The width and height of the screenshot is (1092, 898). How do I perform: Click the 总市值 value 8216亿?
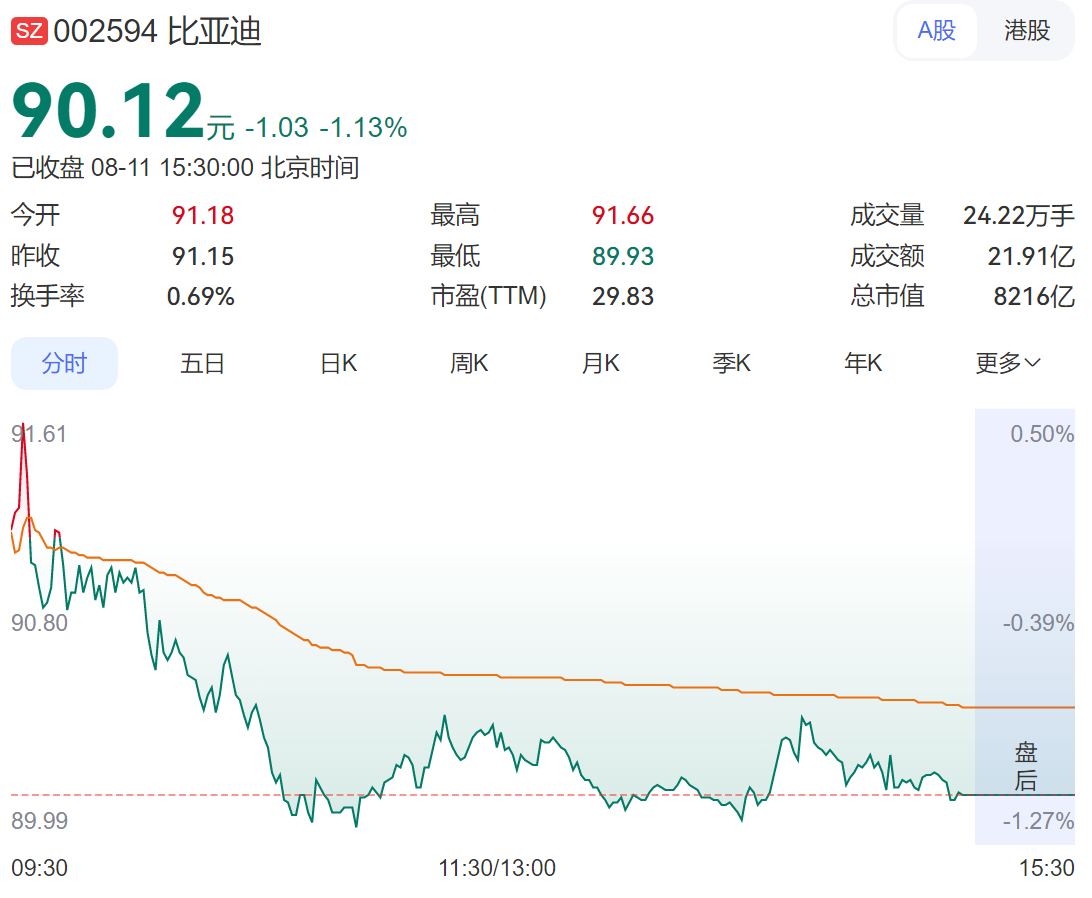click(1034, 296)
